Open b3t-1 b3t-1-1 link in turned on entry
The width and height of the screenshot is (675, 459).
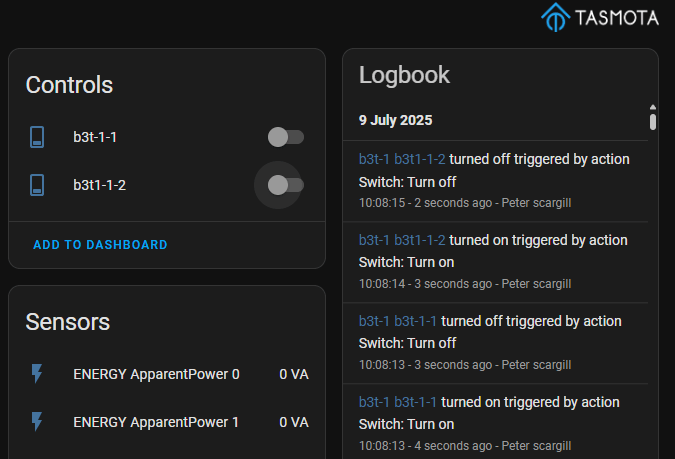398,402
